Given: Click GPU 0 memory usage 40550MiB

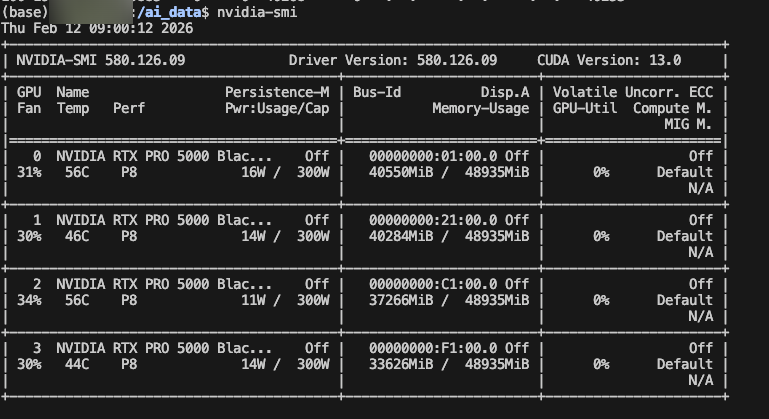Looking at the screenshot, I should click(401, 172).
